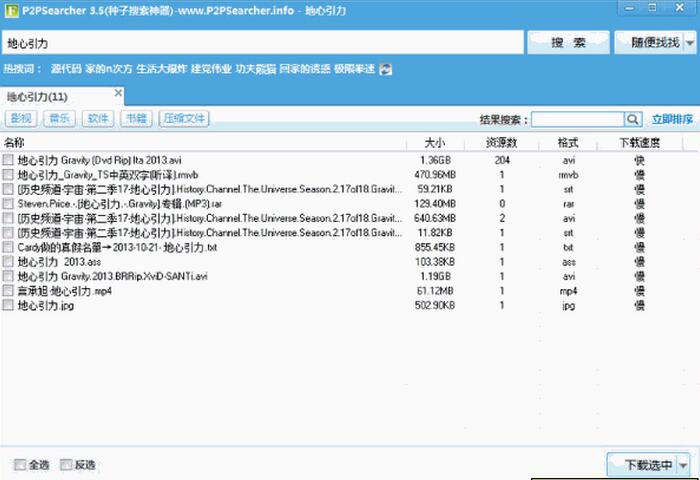This screenshot has height=480, width=700.
Task: Tick the checkbox for 地心引力.jpg
Action: point(9,305)
